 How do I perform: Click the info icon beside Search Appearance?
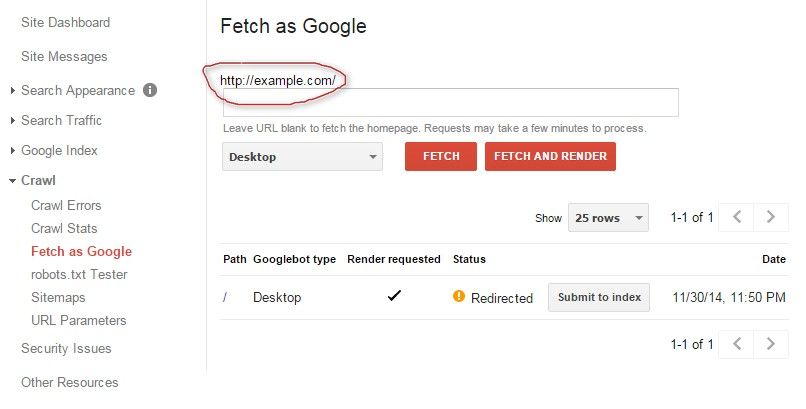pyautogui.click(x=150, y=90)
